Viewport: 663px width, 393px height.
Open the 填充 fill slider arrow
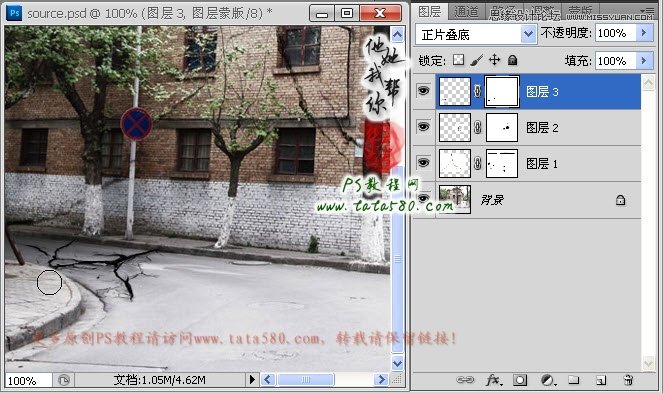644,60
